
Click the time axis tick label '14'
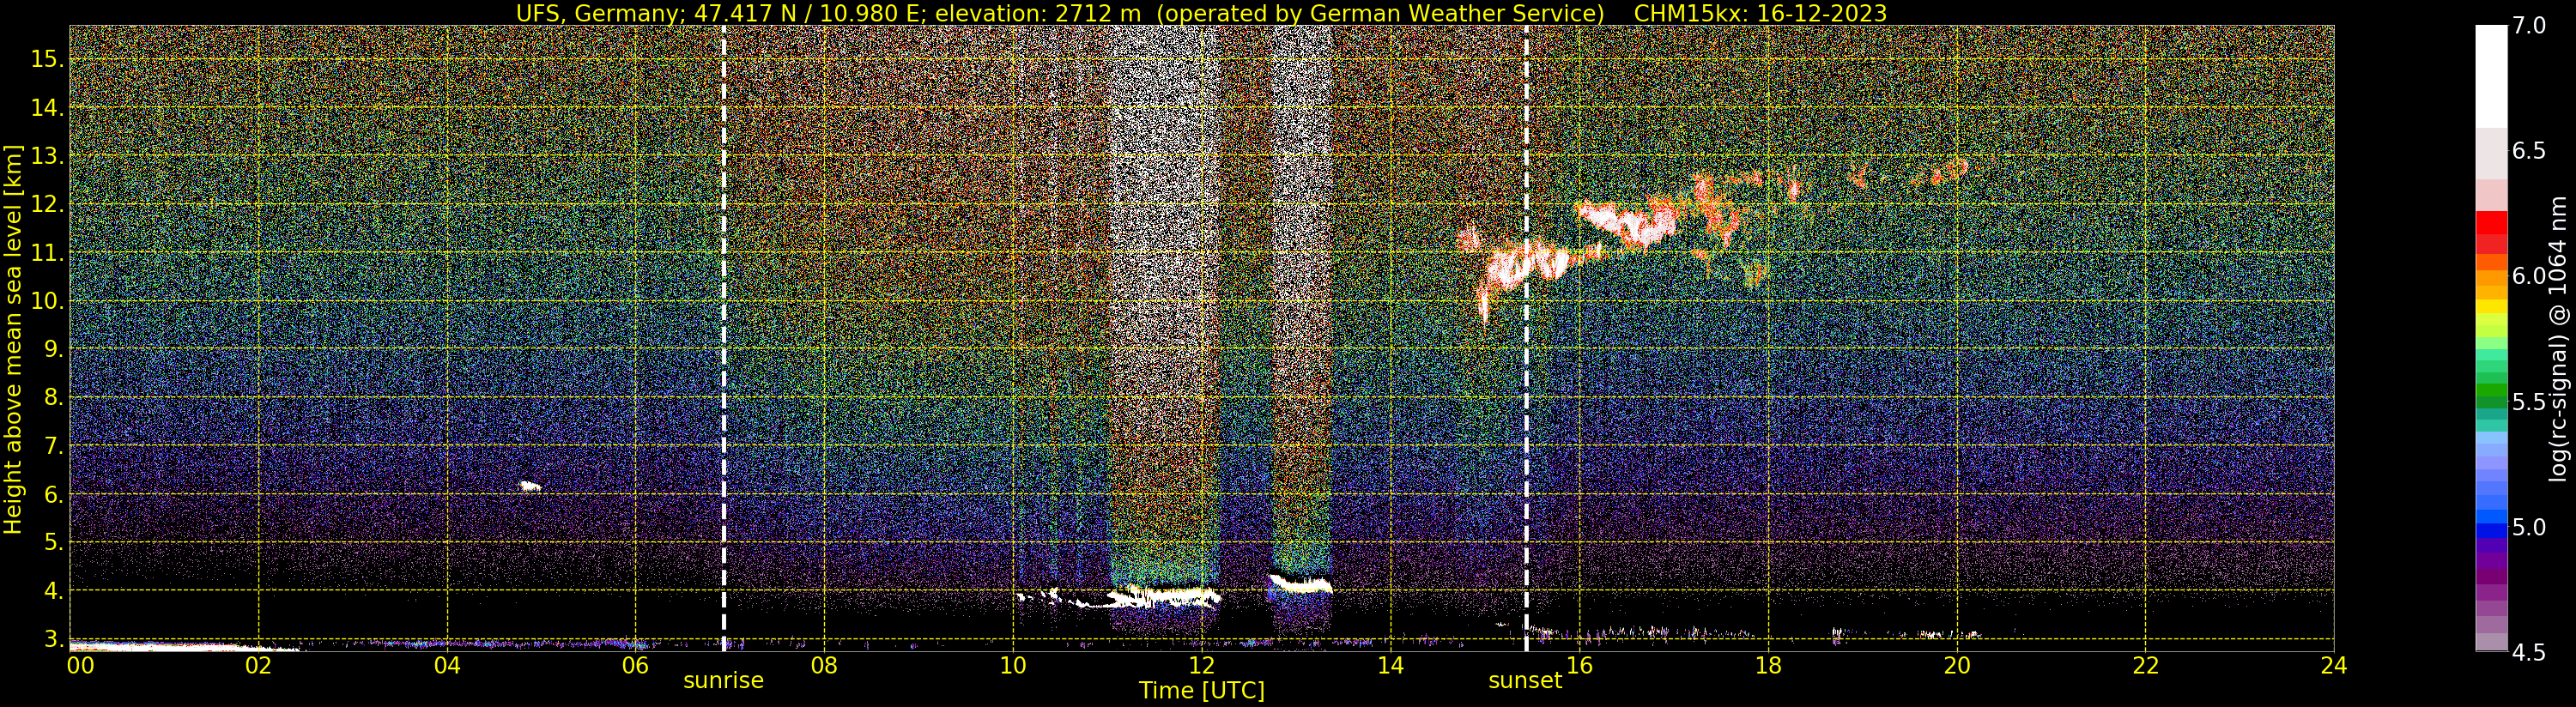coord(1390,665)
